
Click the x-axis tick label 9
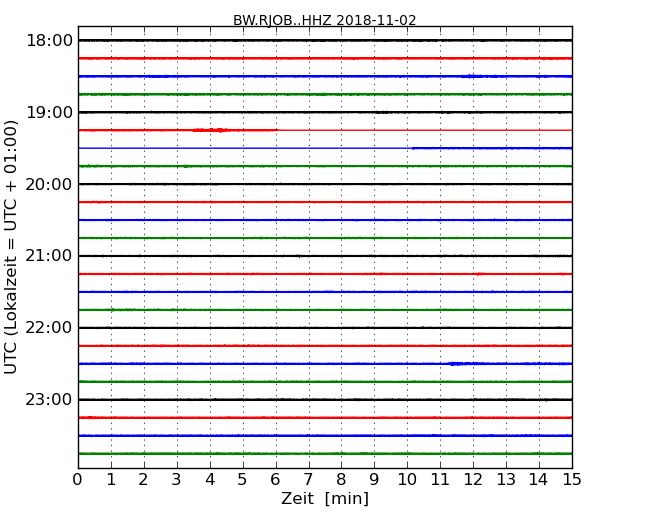[x=374, y=479]
